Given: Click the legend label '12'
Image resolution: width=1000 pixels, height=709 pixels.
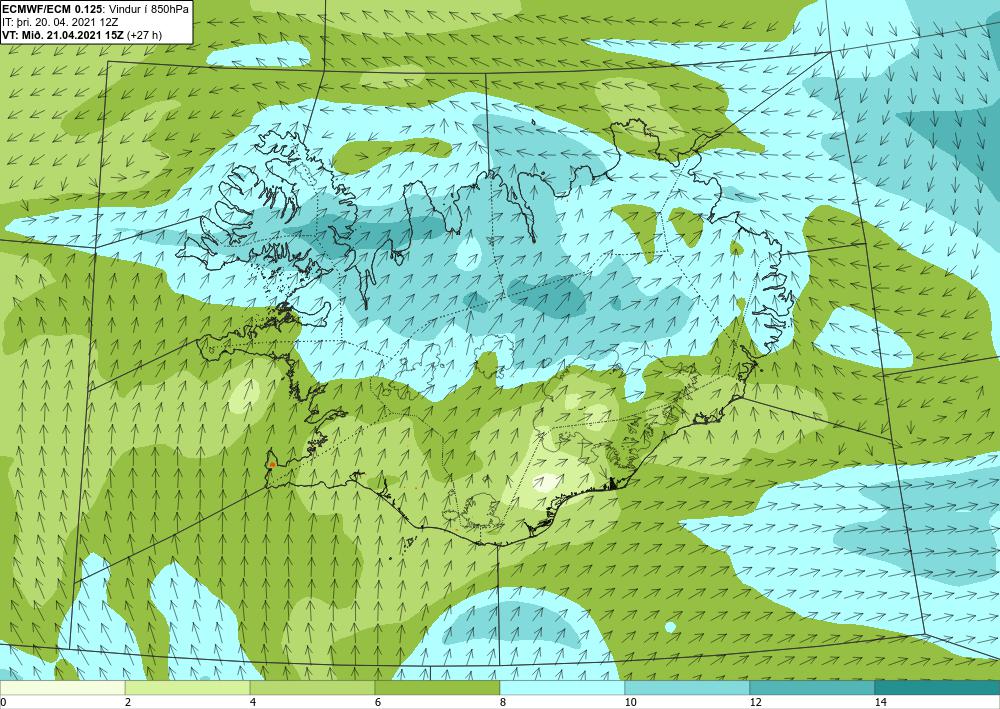Looking at the screenshot, I should coord(755,702).
